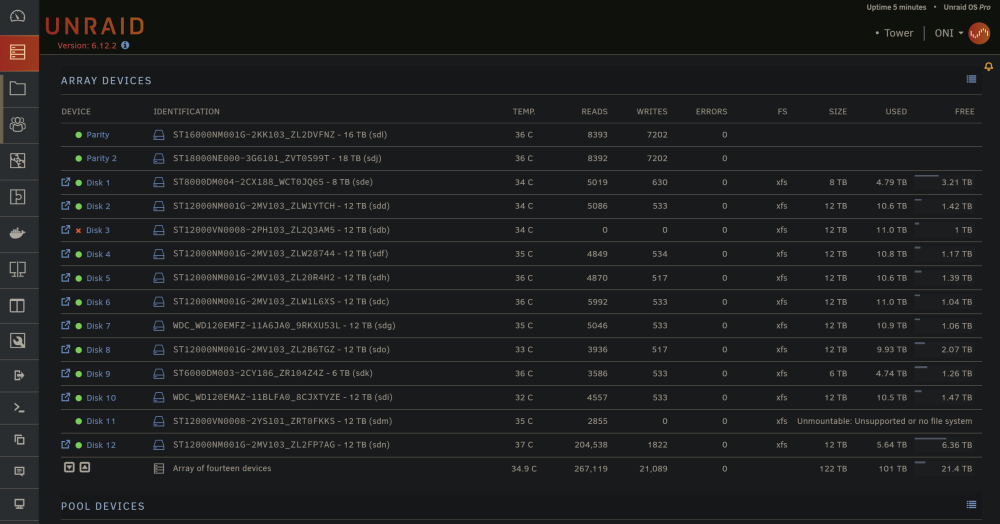The image size is (1000, 524).
Task: Open the columns layout sidebar icon
Action: tap(18, 305)
